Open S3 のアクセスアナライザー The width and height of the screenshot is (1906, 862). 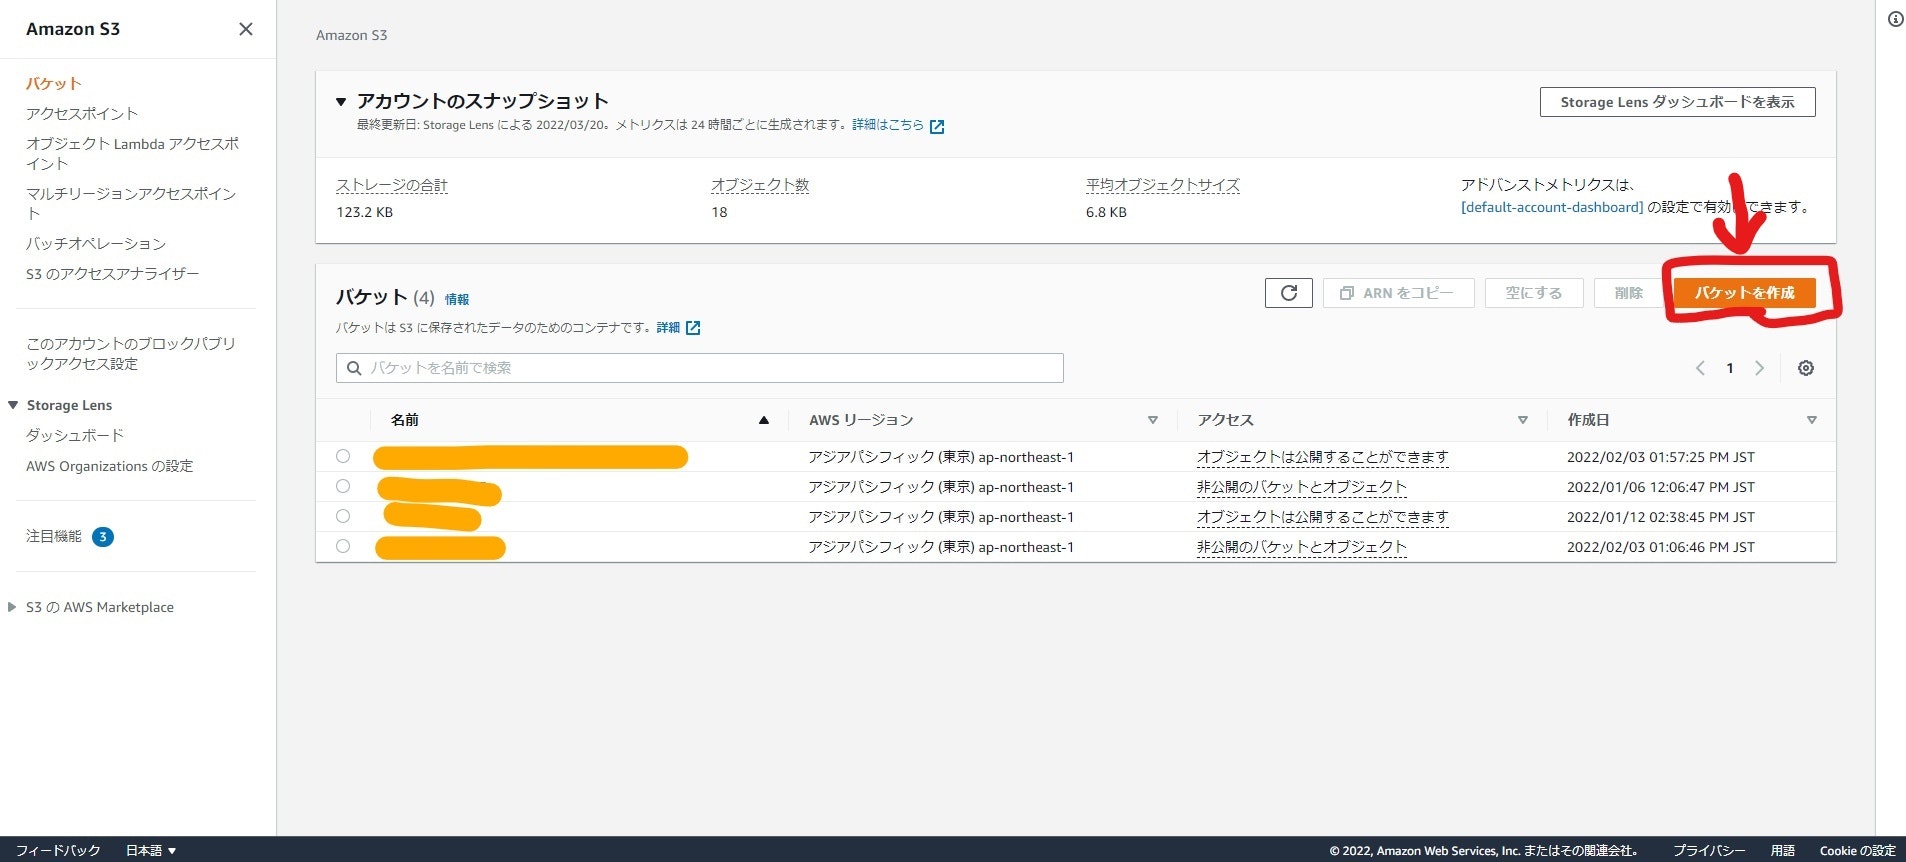[x=113, y=274]
